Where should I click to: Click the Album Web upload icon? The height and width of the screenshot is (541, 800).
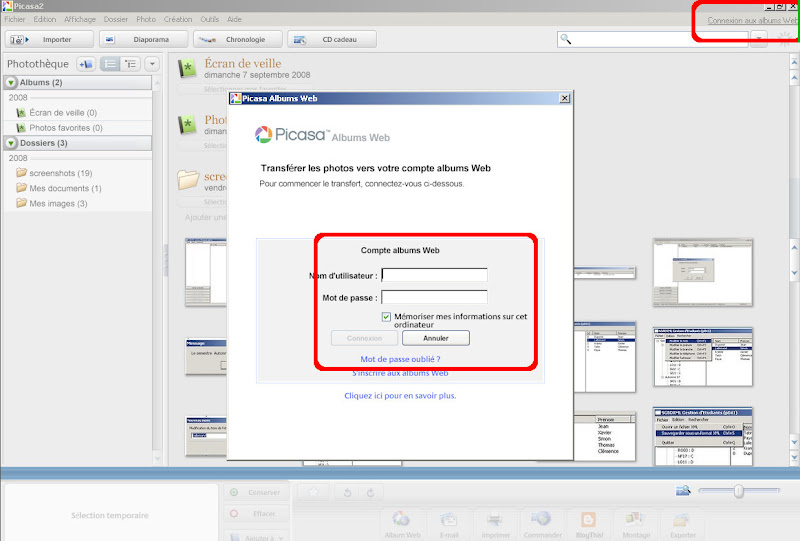coord(402,524)
